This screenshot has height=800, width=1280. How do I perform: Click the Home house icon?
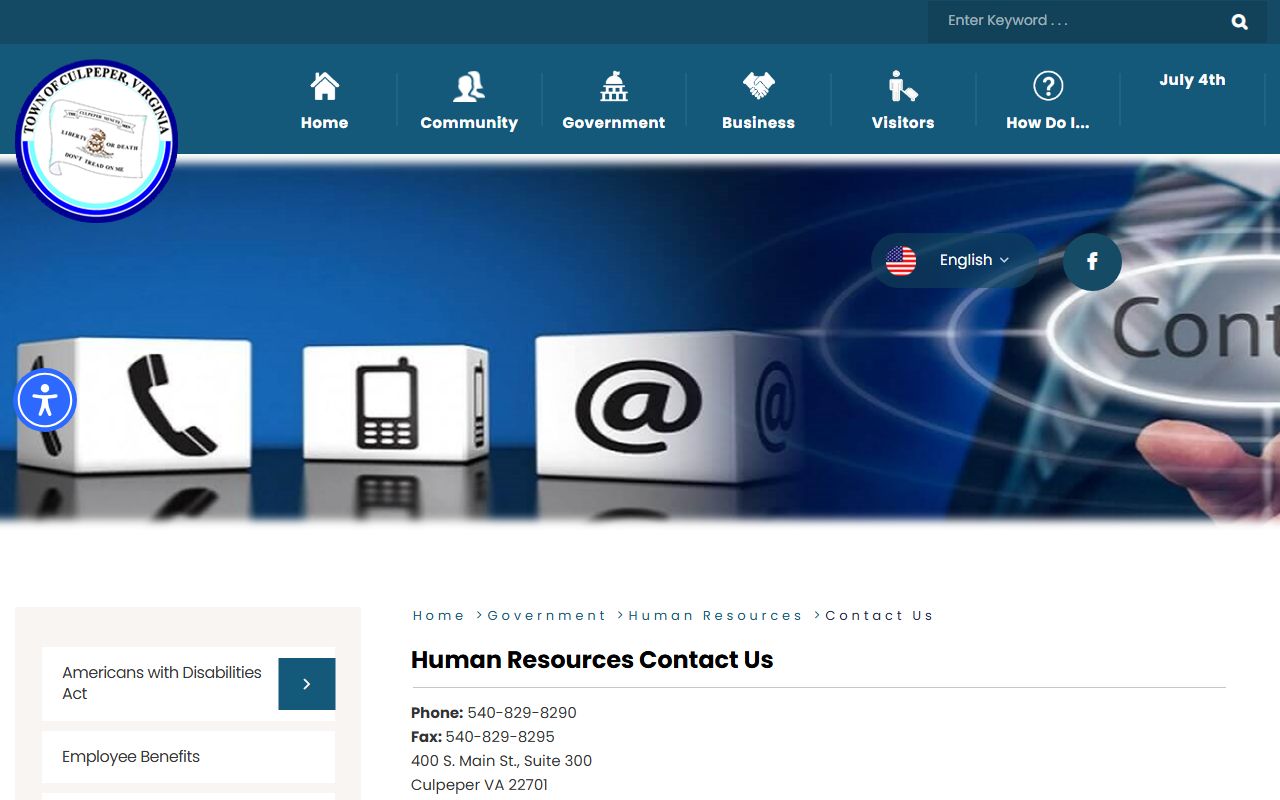(x=324, y=86)
